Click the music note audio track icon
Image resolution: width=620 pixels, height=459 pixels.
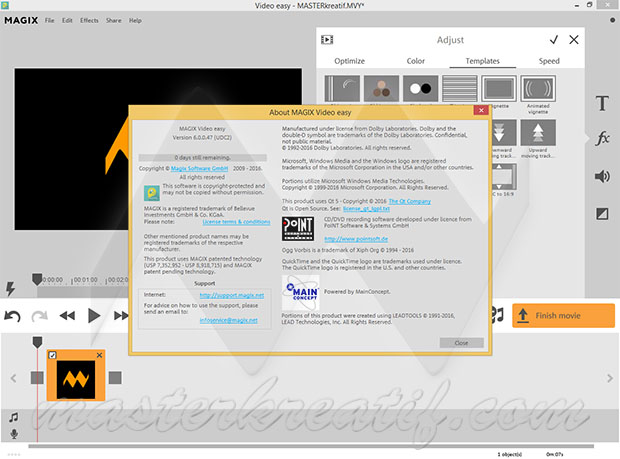(14, 417)
